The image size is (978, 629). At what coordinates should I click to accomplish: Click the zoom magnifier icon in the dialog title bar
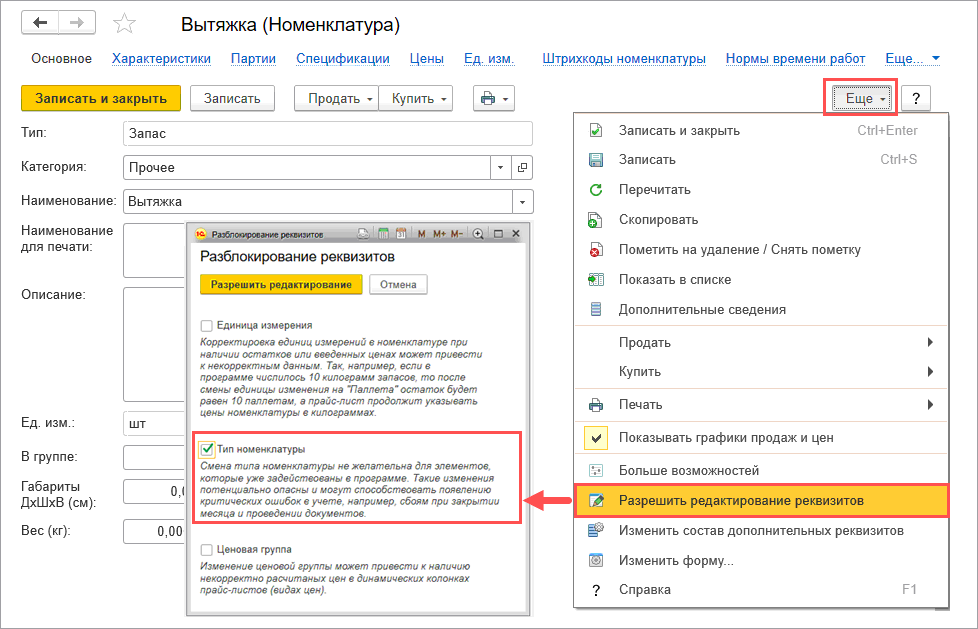(478, 234)
